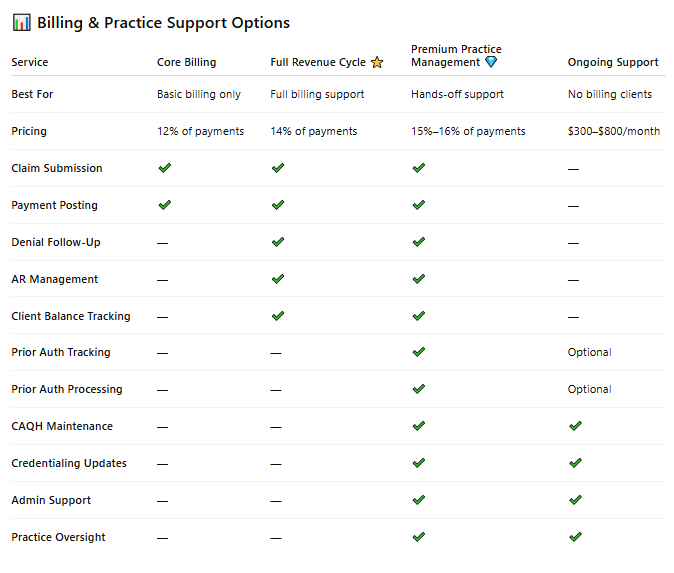674x573 pixels.
Task: Select the Credentialing Updates row label
Action: pos(69,463)
